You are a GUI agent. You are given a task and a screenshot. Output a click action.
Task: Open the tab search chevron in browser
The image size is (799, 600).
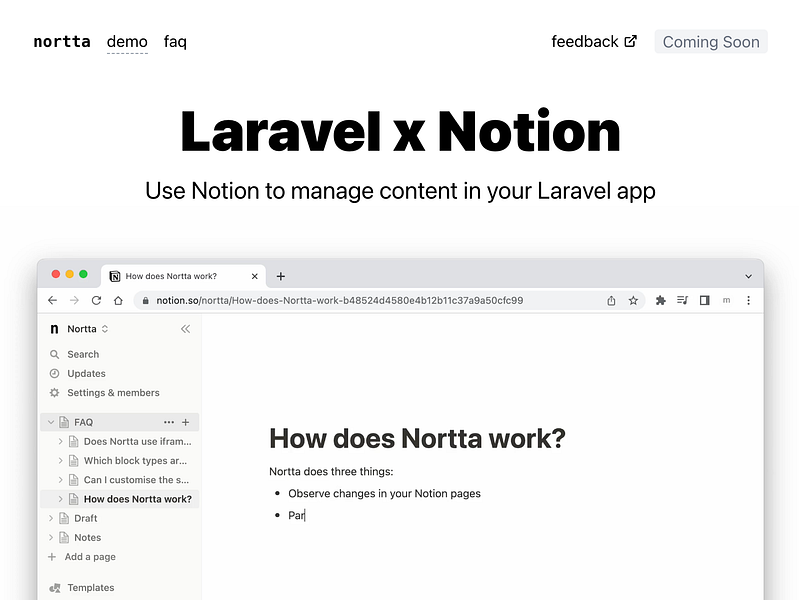click(x=748, y=276)
